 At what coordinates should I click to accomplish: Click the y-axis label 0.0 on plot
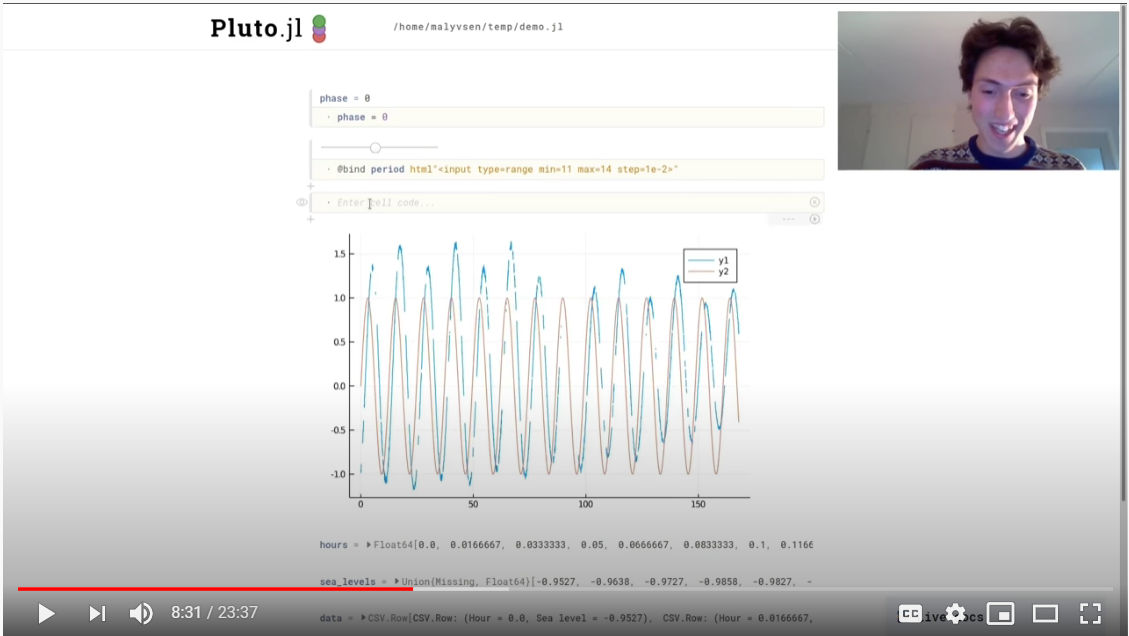[339, 386]
